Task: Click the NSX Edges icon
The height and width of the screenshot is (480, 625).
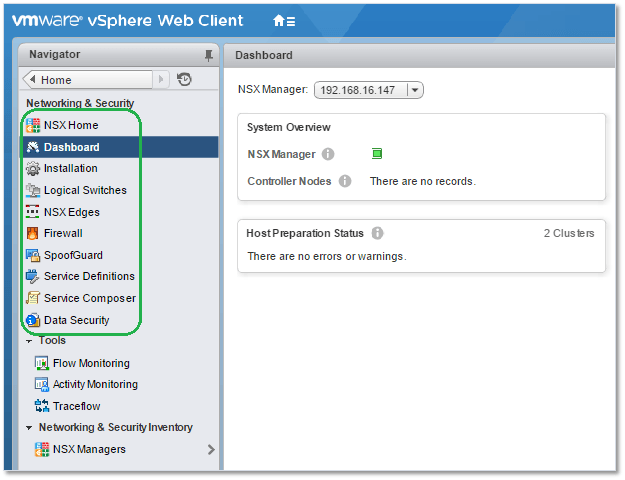Action: tap(33, 212)
